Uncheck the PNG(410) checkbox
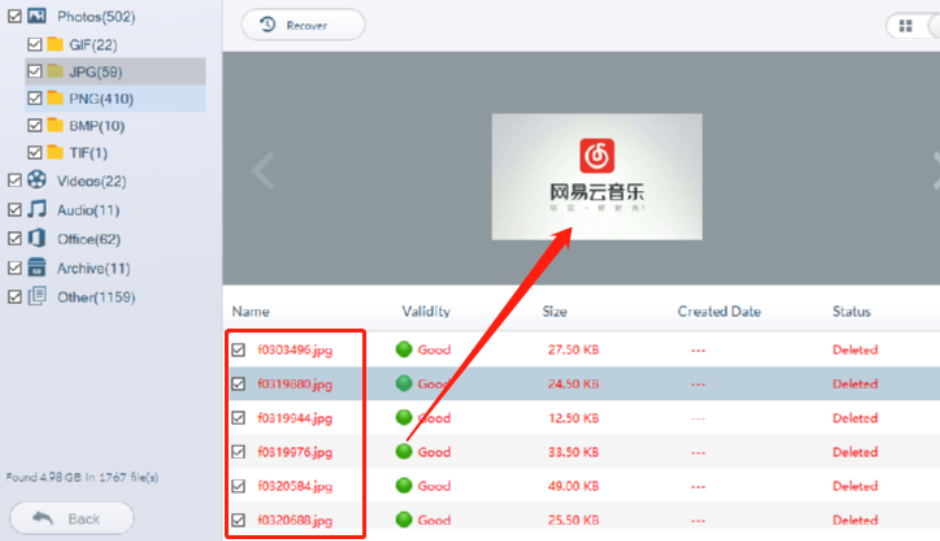 click(x=35, y=98)
